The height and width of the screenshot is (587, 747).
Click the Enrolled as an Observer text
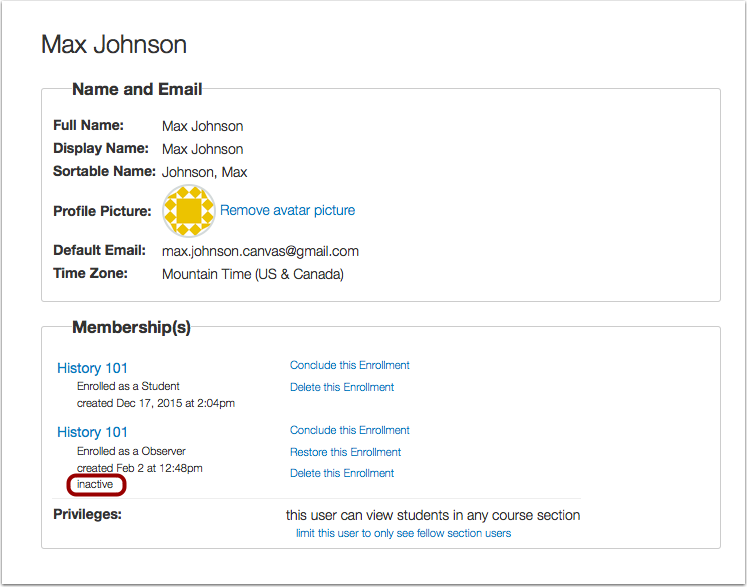[x=131, y=451]
